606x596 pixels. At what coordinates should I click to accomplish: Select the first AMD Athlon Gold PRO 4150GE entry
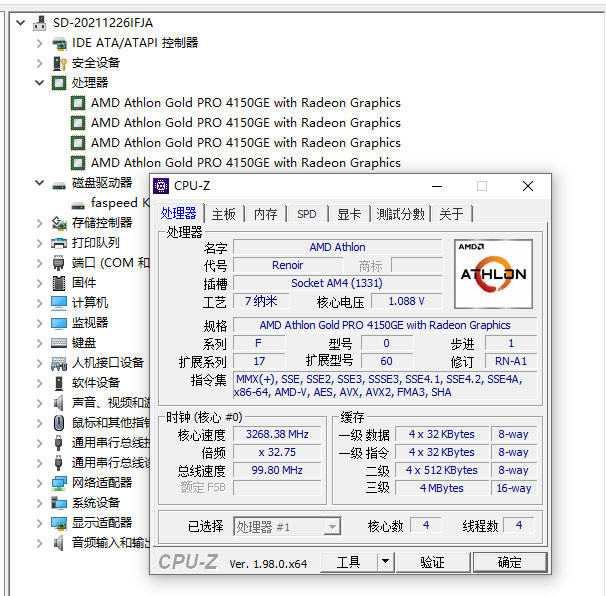click(x=246, y=103)
